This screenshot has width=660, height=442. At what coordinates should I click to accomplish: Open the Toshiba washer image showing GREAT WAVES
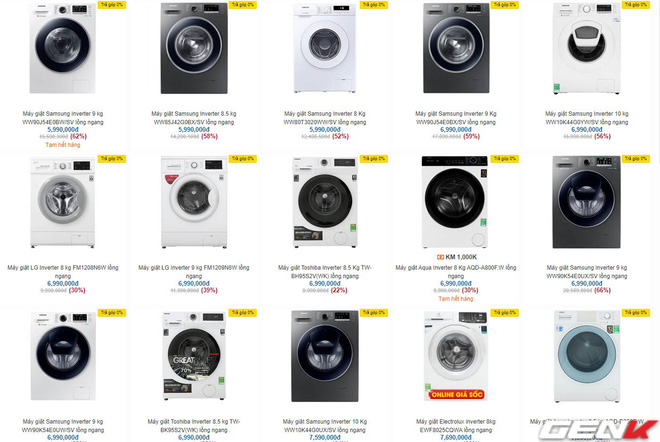click(194, 356)
